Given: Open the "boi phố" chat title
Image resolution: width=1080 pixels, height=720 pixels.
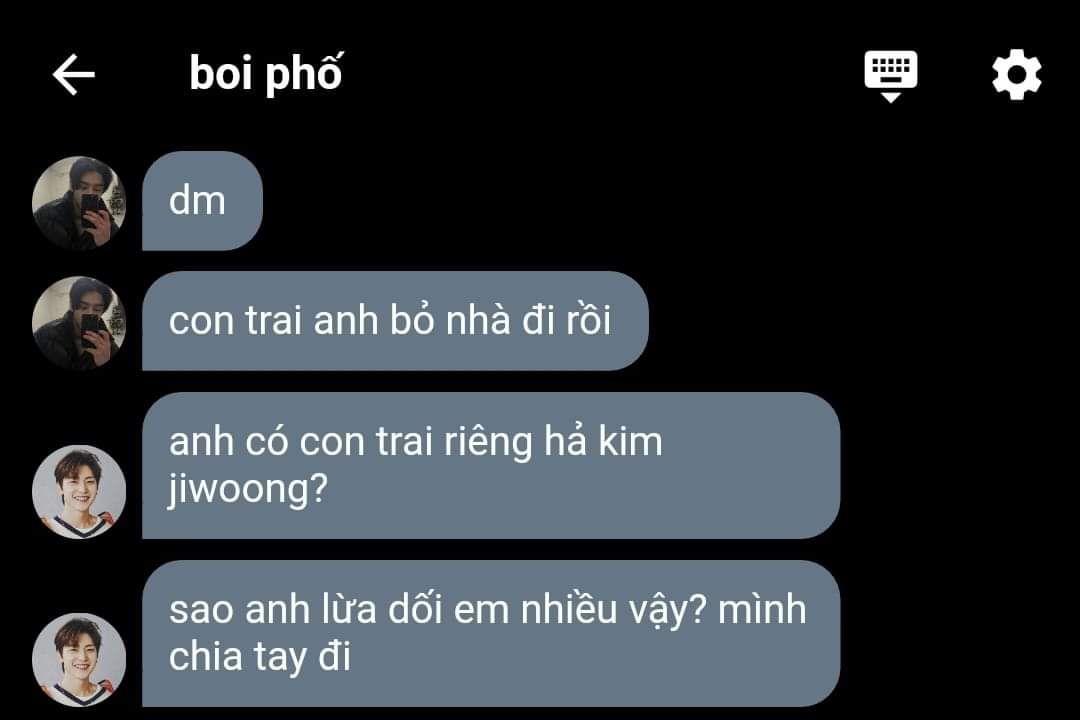Looking at the screenshot, I should point(266,74).
